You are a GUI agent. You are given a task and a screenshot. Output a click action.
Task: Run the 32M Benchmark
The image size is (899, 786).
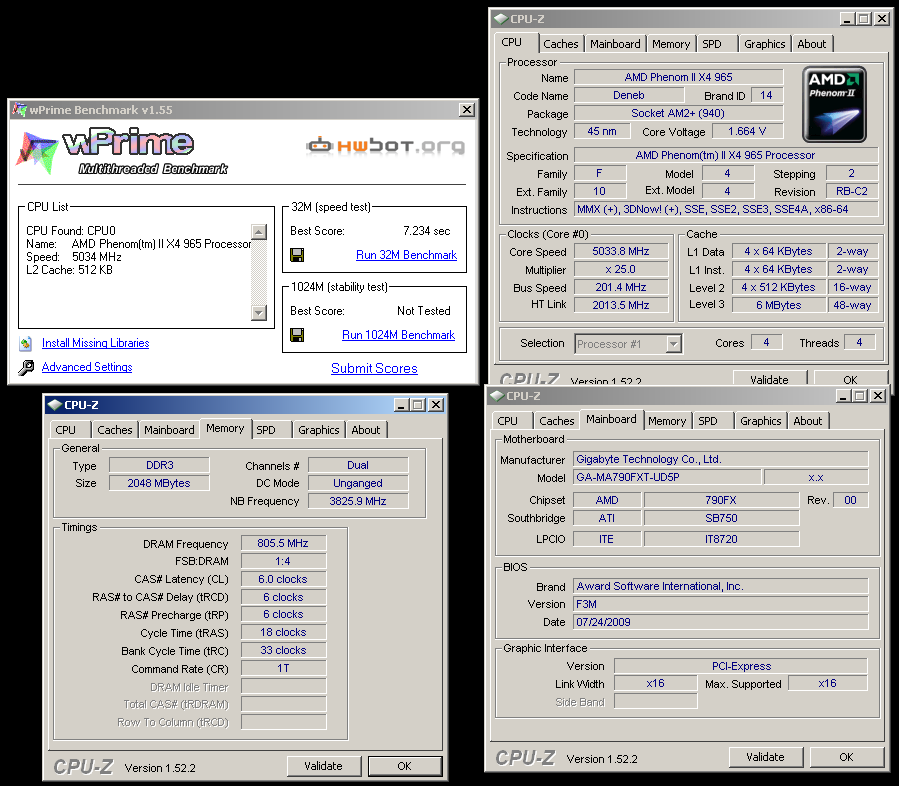pos(406,255)
